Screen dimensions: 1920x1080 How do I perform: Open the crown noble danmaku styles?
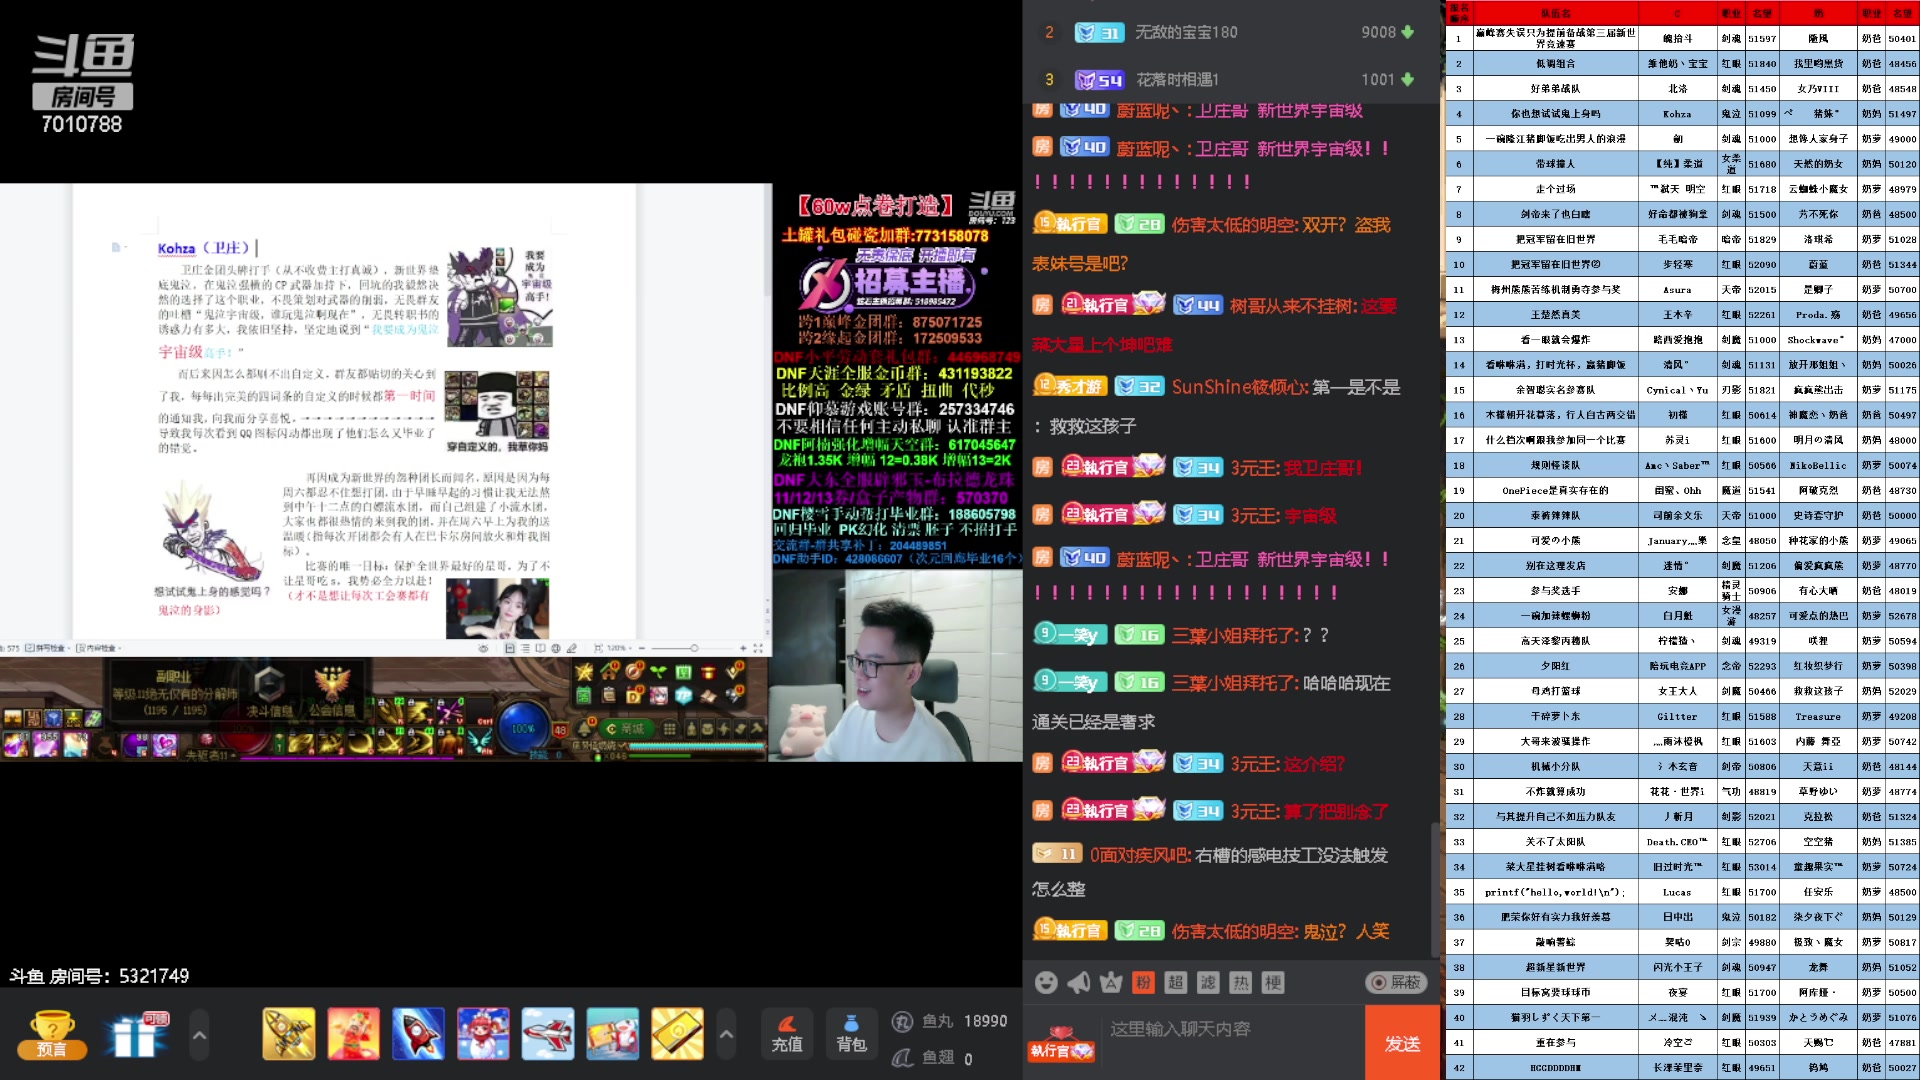pyautogui.click(x=1111, y=983)
